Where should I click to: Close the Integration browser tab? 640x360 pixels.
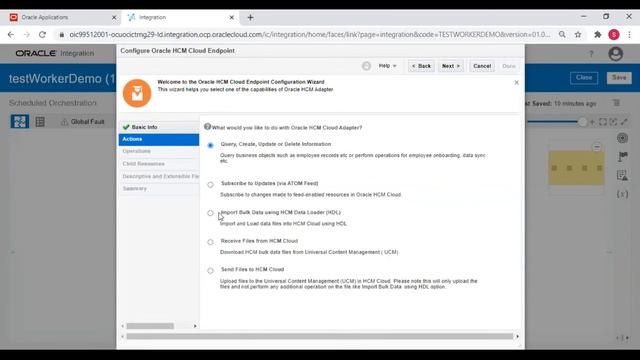231,18
